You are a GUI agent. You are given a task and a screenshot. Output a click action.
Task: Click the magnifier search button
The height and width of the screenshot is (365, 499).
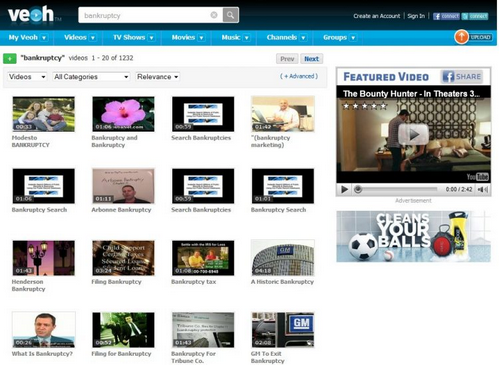tap(230, 15)
